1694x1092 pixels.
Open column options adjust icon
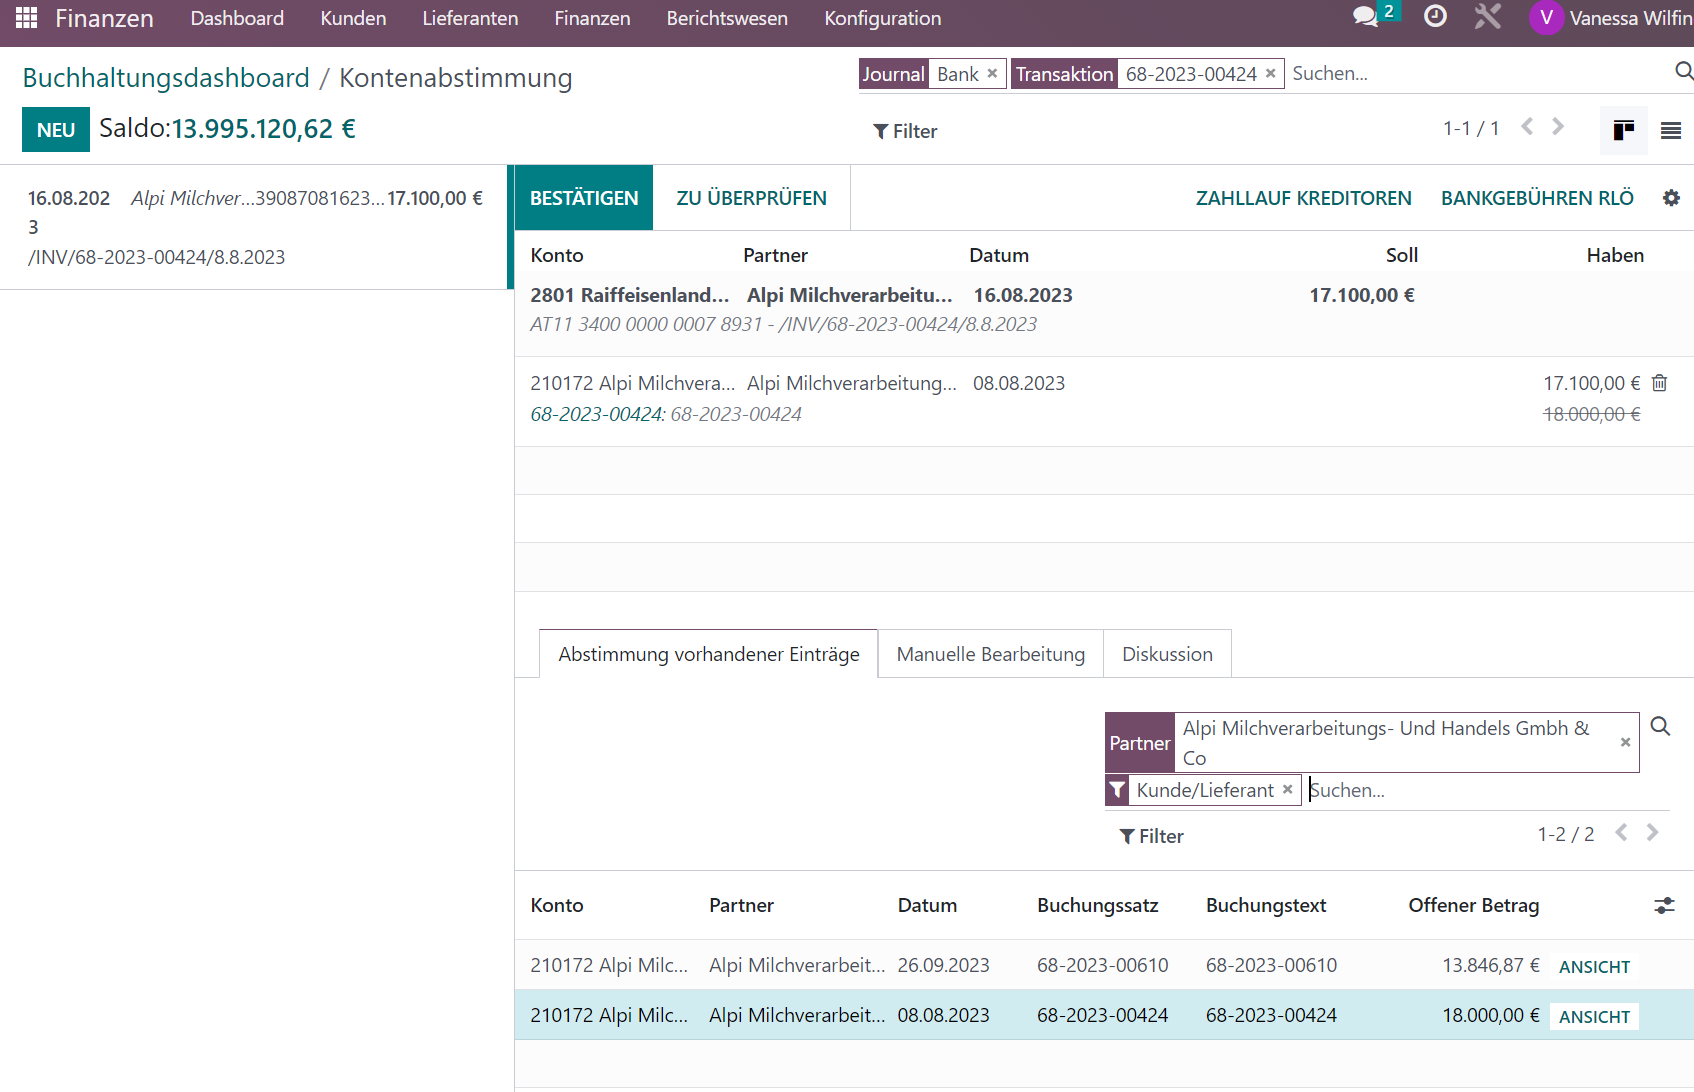(1664, 905)
